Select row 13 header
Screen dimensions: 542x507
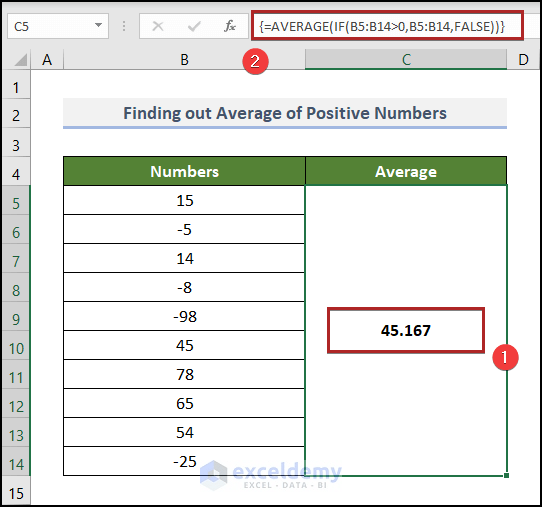pyautogui.click(x=16, y=433)
